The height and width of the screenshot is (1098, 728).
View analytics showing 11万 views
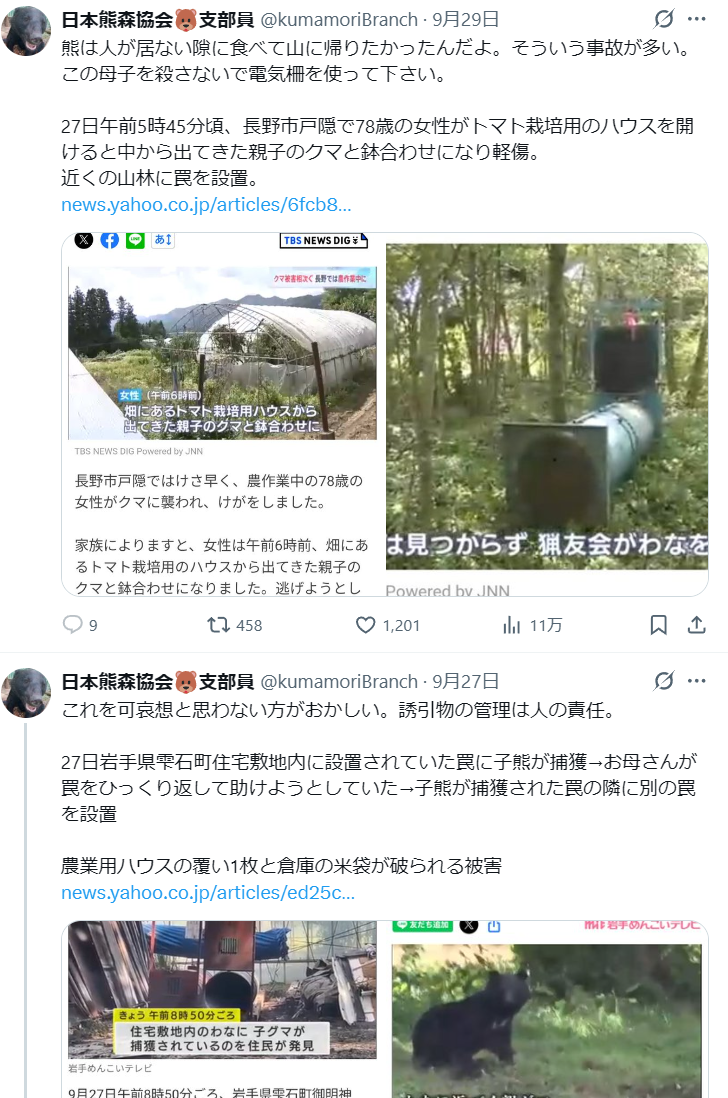click(x=512, y=625)
